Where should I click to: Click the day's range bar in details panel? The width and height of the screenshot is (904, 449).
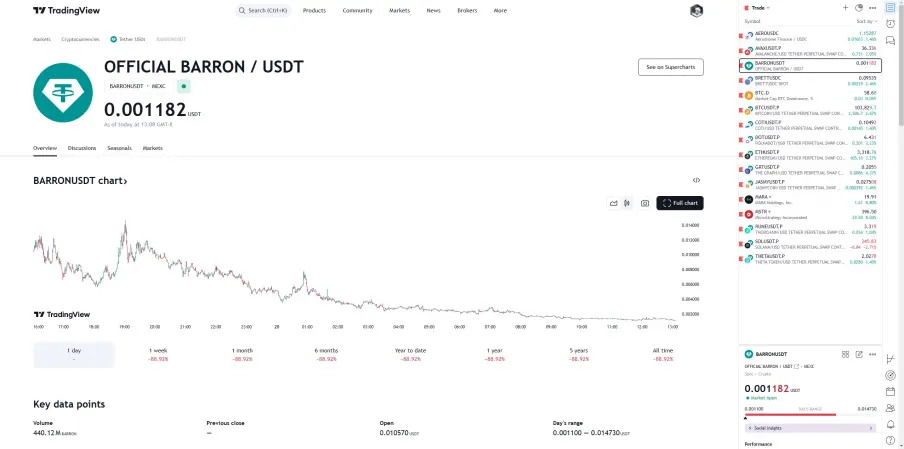811,414
